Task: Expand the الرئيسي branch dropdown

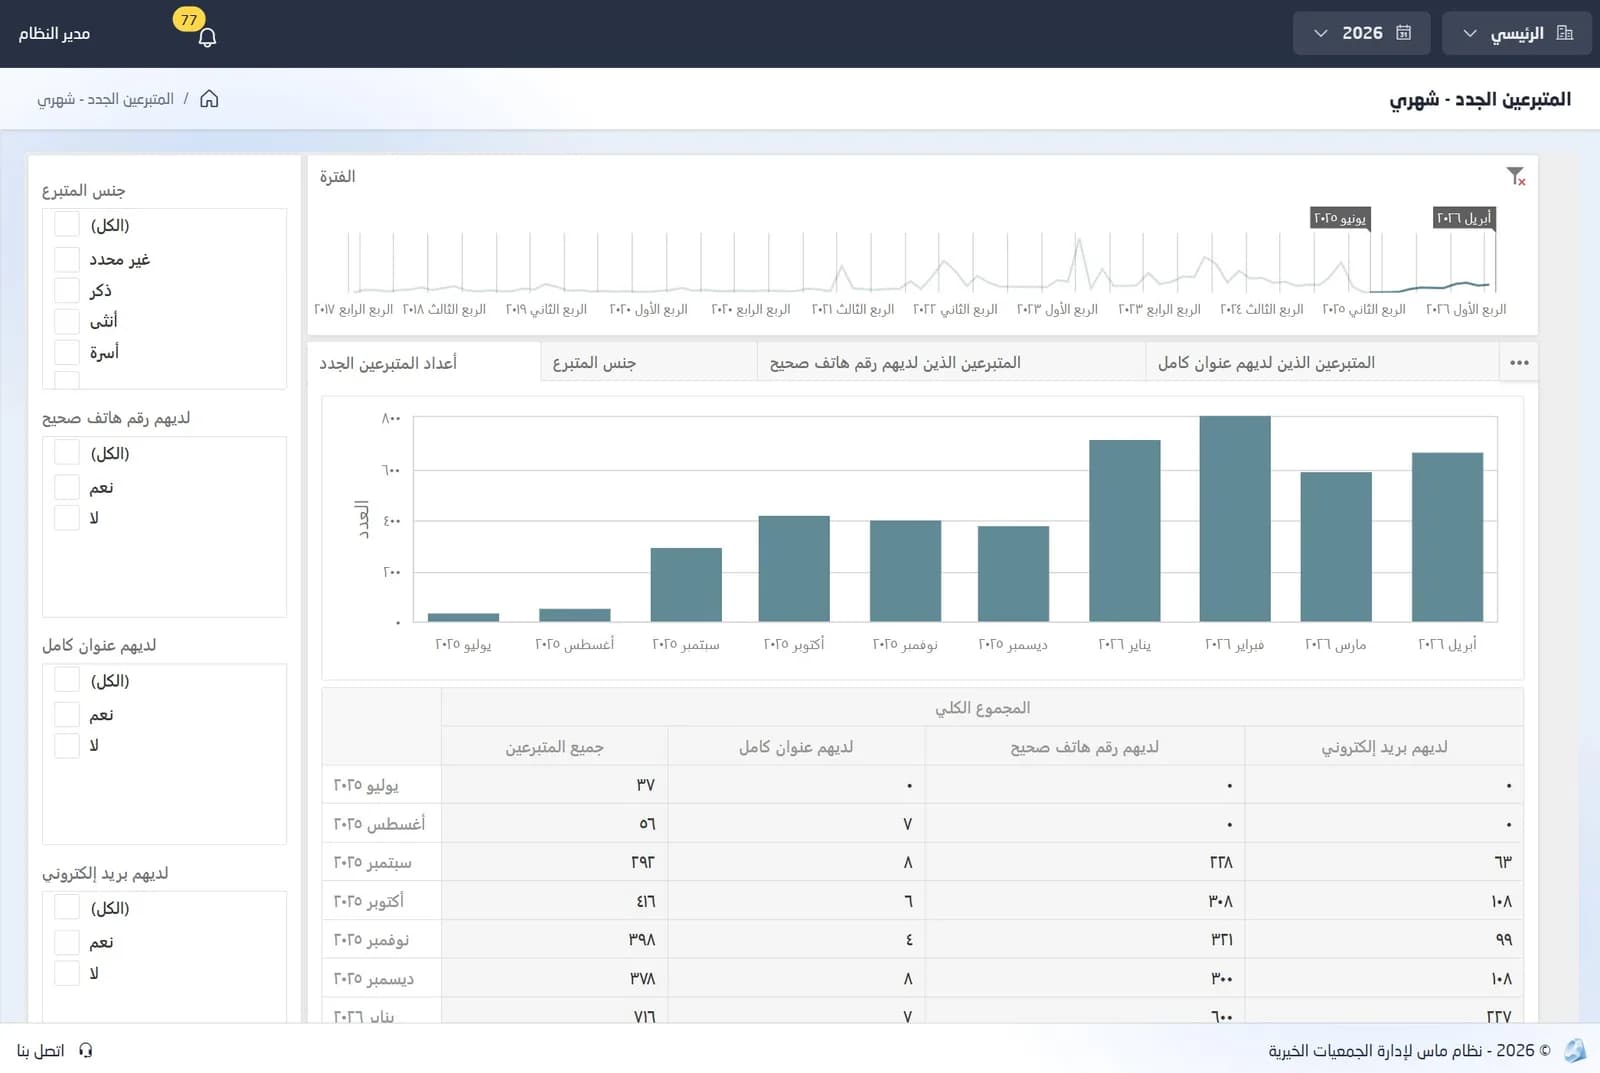Action: [x=1516, y=33]
